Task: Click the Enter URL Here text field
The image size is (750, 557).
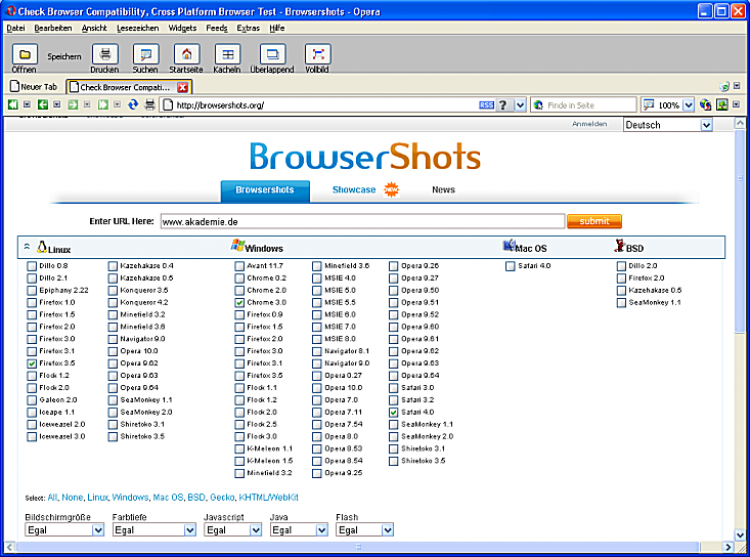Action: click(362, 221)
